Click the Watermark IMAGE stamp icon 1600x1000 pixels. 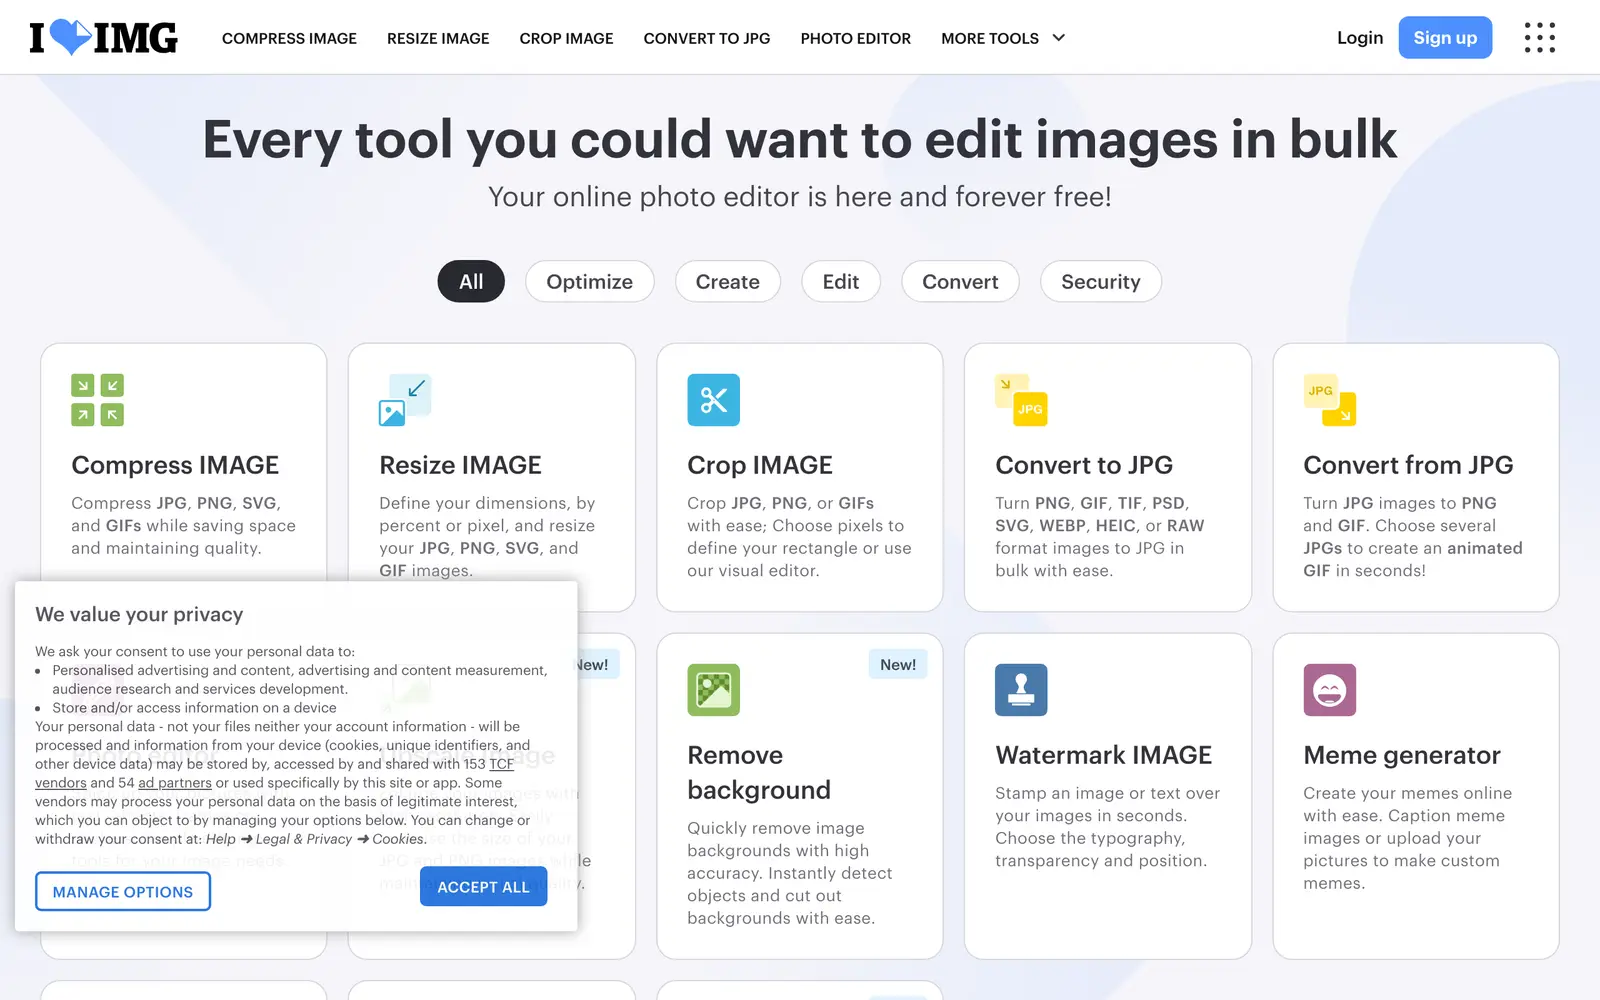1021,690
